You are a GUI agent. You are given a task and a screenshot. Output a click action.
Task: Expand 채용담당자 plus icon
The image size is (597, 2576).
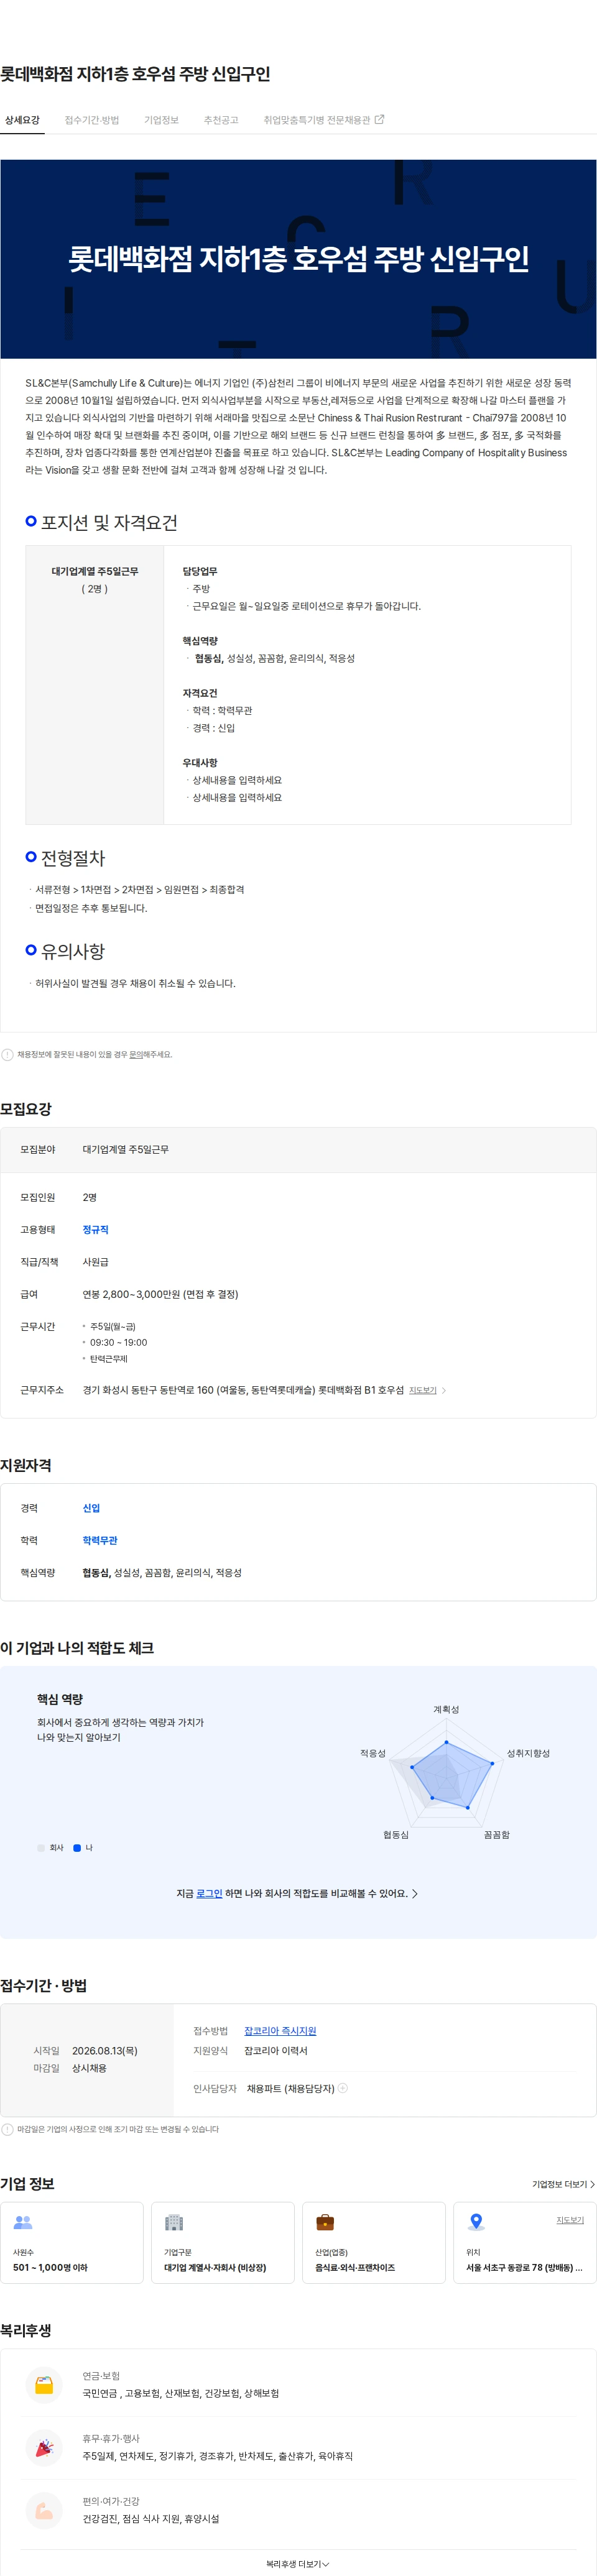coord(343,2087)
